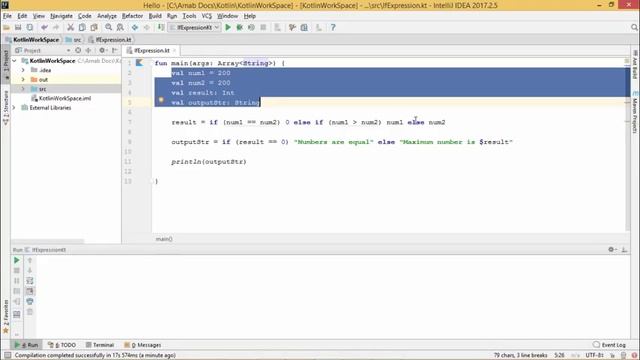Close the IfExpression.kt editor tab
This screenshot has height=360, width=640.
(174, 50)
